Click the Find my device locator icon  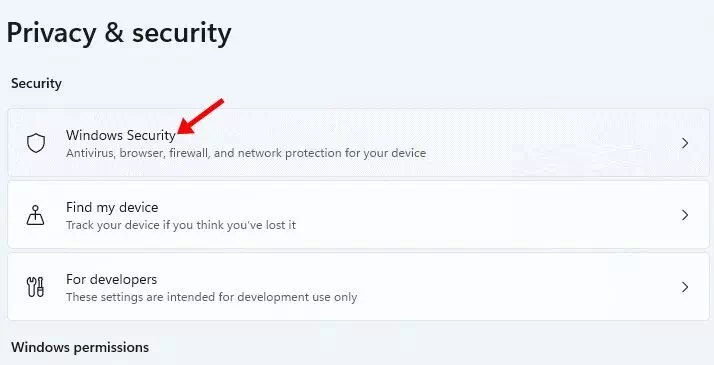36,215
